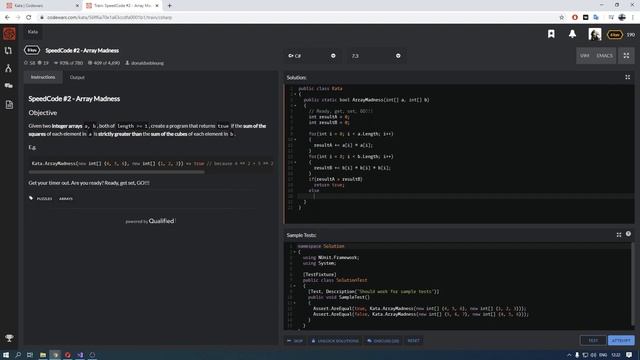Open Windows taskbar search icon
Image resolution: width=640 pixels, height=360 pixels.
18,355
